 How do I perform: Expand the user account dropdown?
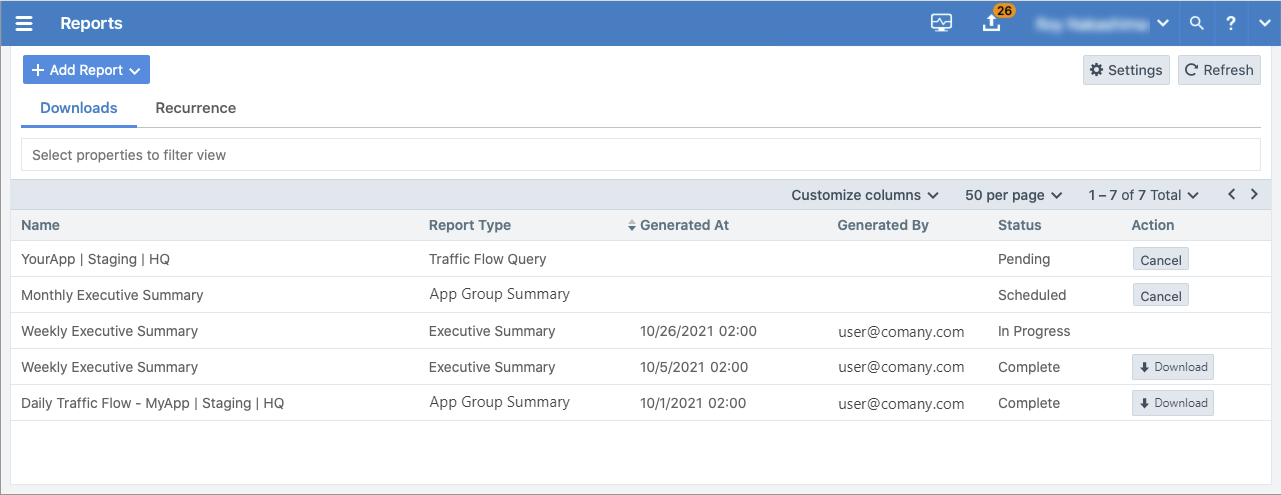(1103, 23)
